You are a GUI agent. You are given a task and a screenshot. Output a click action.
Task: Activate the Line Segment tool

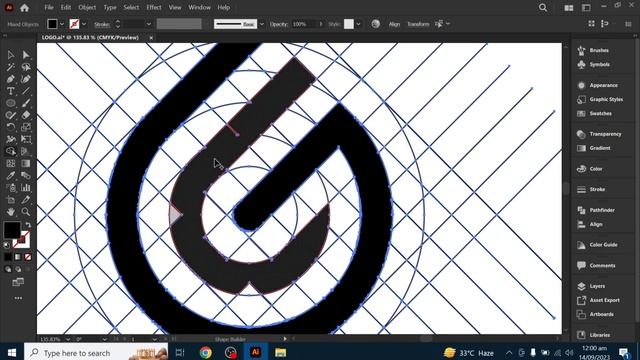[x=26, y=91]
